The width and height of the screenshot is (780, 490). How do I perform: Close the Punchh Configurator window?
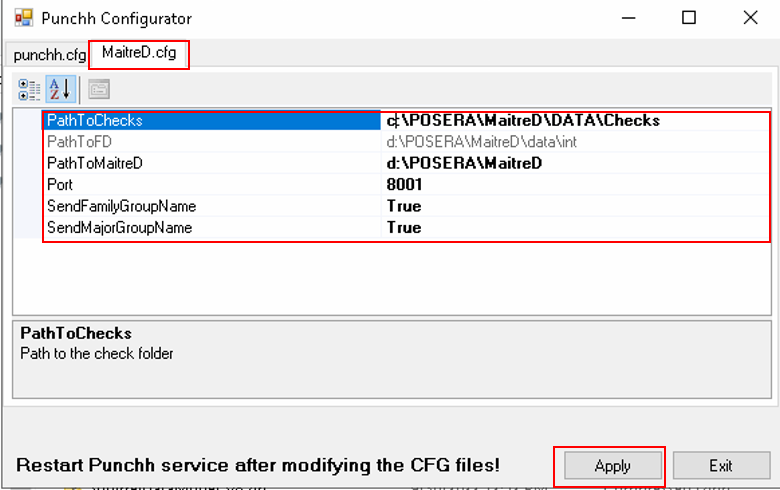click(x=750, y=18)
